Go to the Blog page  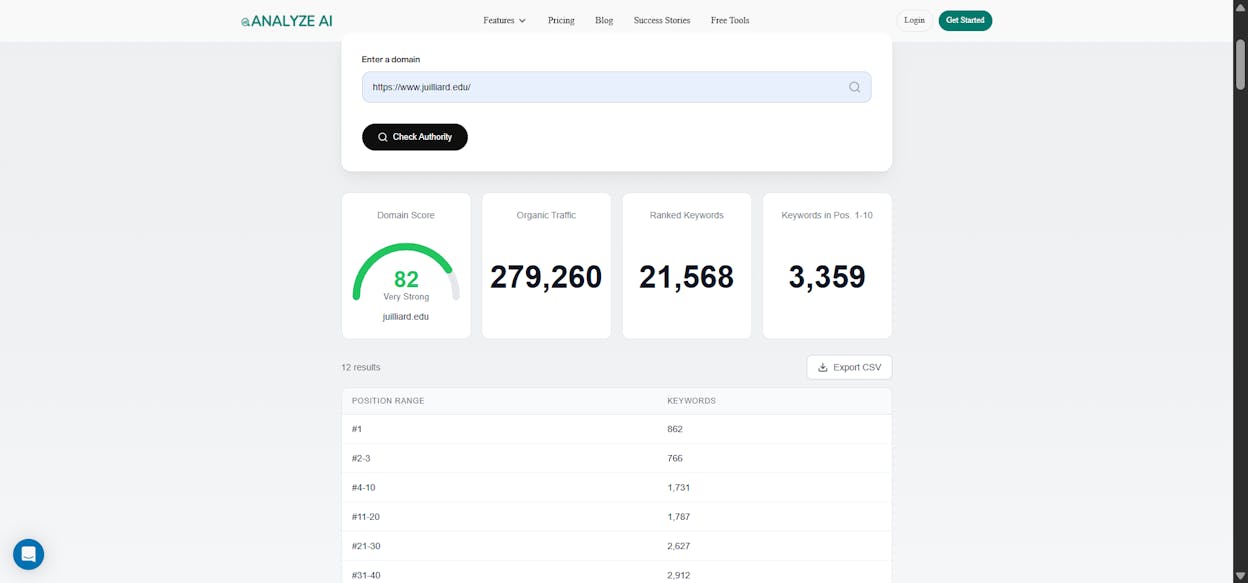tap(604, 20)
